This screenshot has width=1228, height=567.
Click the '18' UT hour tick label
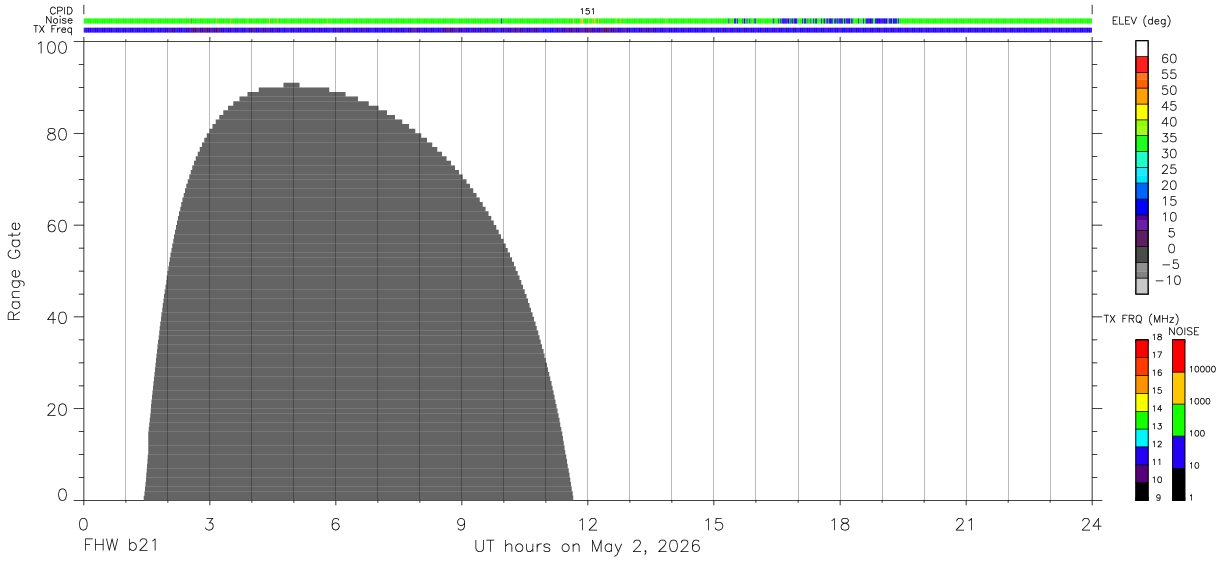tap(839, 525)
